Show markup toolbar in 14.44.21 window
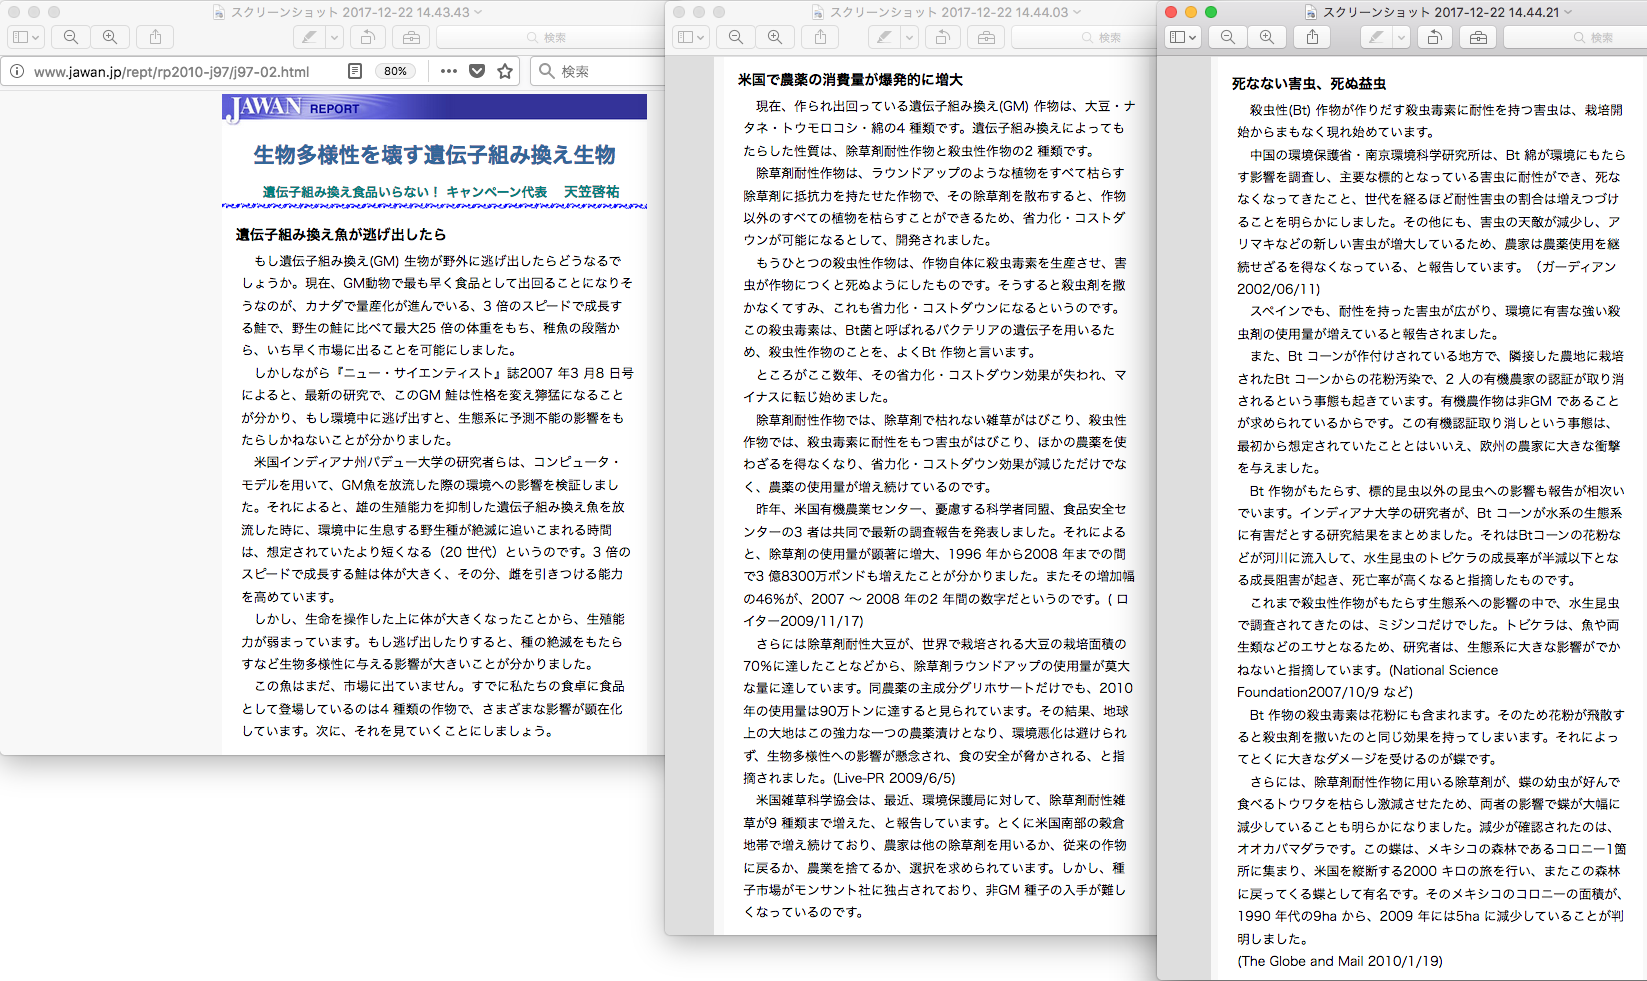Image resolution: width=1647 pixels, height=981 pixels. 1478,37
